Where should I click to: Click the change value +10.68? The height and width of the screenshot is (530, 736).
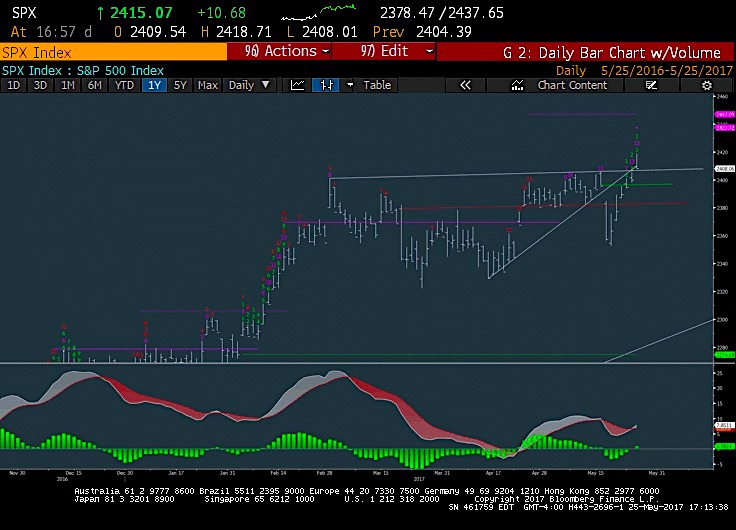222,13
